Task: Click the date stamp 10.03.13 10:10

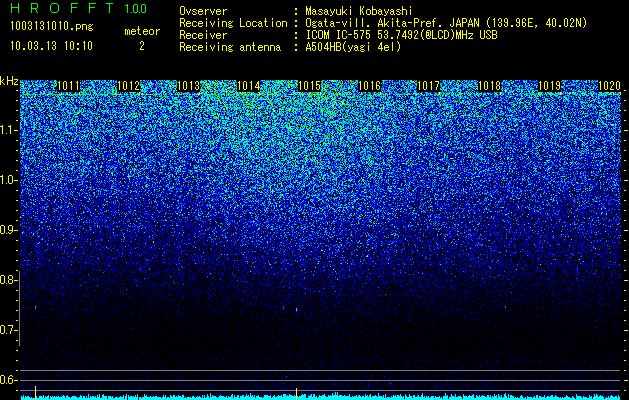Action: point(51,45)
